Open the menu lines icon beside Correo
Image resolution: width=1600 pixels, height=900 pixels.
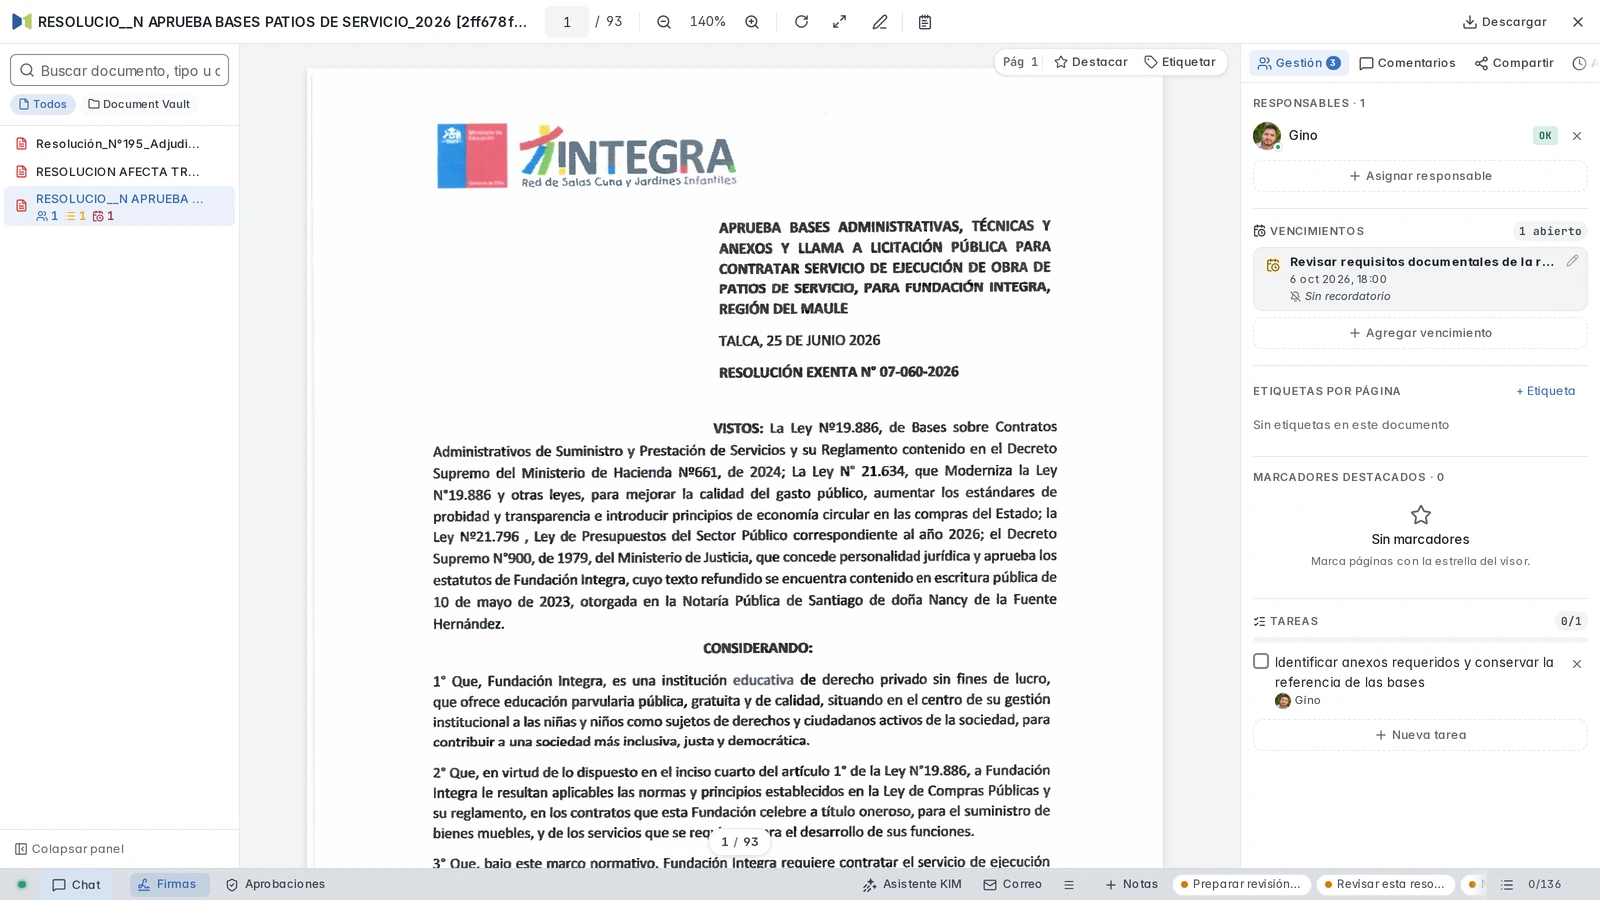point(1069,885)
